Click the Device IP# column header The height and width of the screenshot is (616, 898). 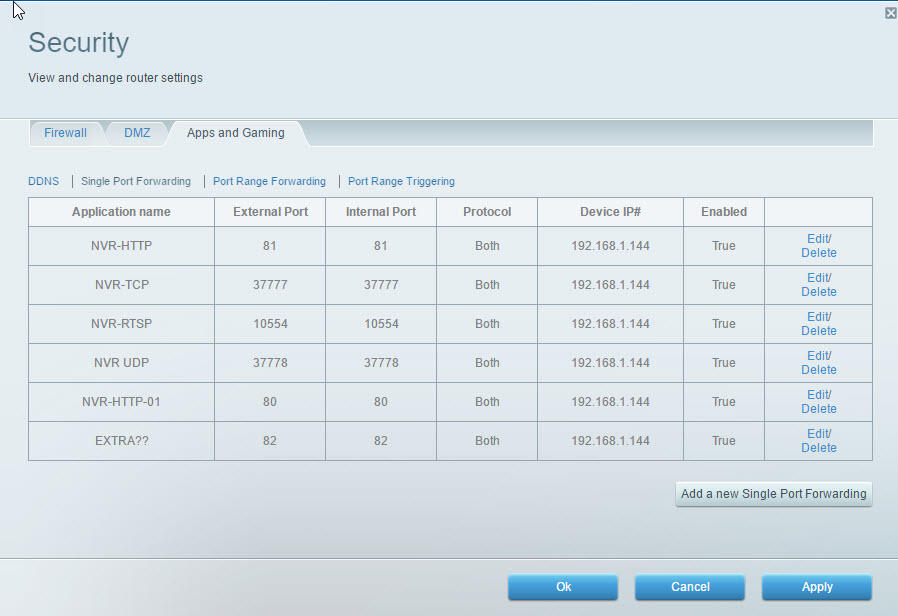click(611, 212)
